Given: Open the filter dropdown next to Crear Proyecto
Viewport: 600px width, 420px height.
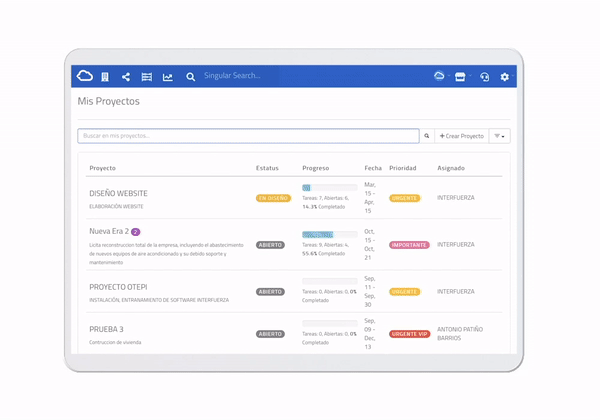Looking at the screenshot, I should pyautogui.click(x=499, y=136).
